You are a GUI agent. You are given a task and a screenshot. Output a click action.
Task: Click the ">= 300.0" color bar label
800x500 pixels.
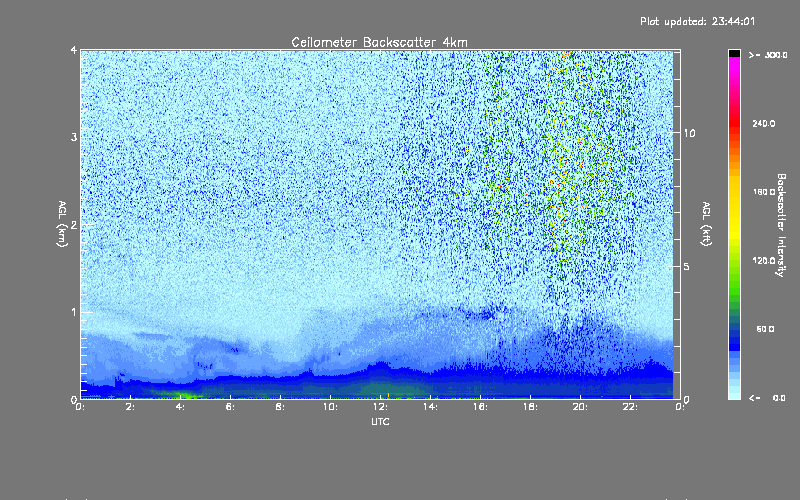point(768,55)
